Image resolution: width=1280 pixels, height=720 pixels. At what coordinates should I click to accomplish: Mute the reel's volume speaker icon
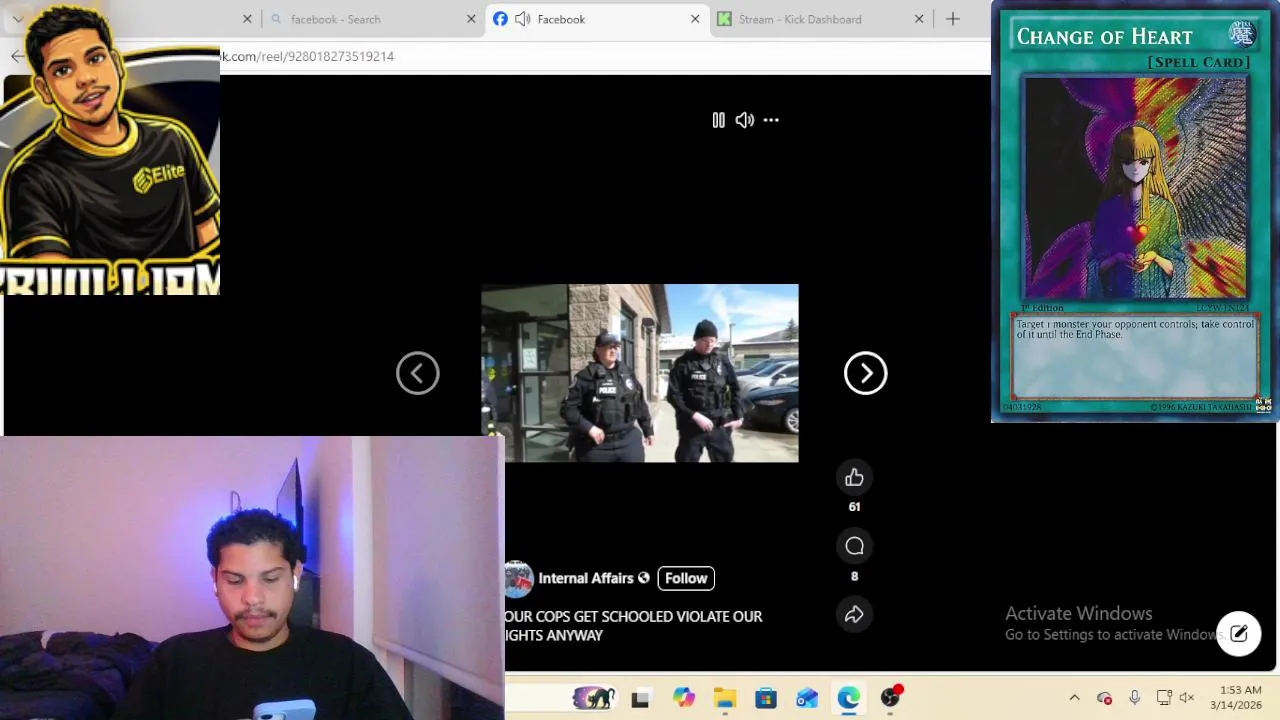tap(745, 120)
